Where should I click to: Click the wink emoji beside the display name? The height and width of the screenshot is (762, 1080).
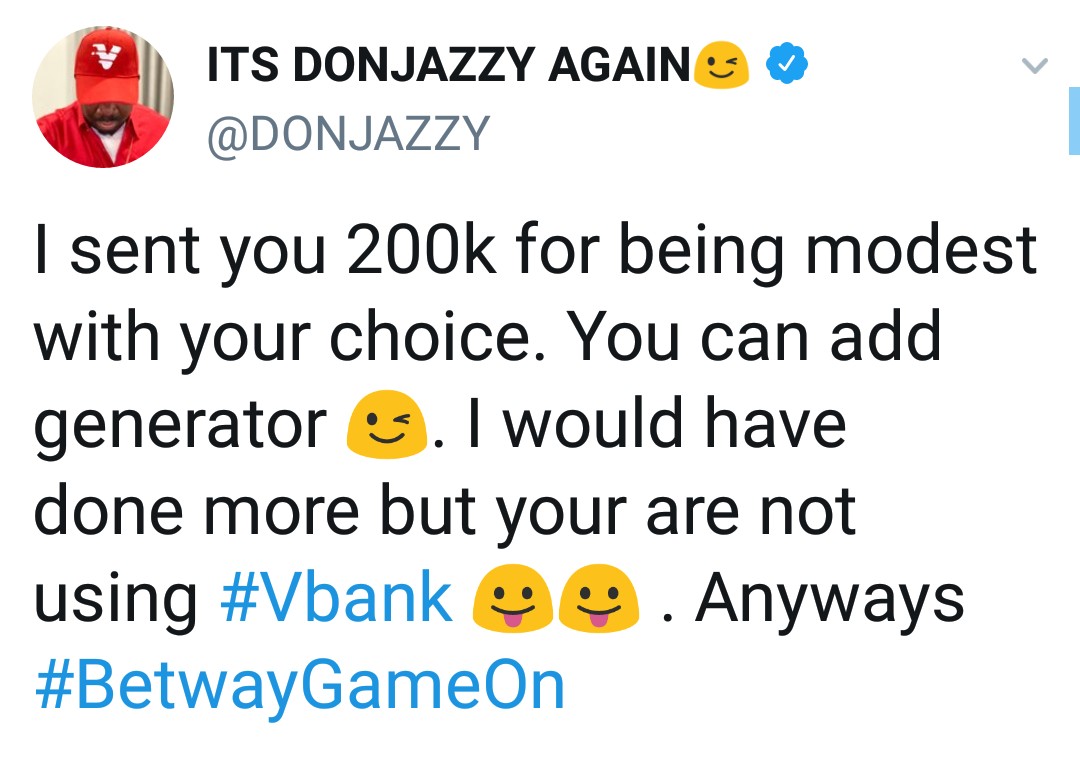[x=724, y=66]
